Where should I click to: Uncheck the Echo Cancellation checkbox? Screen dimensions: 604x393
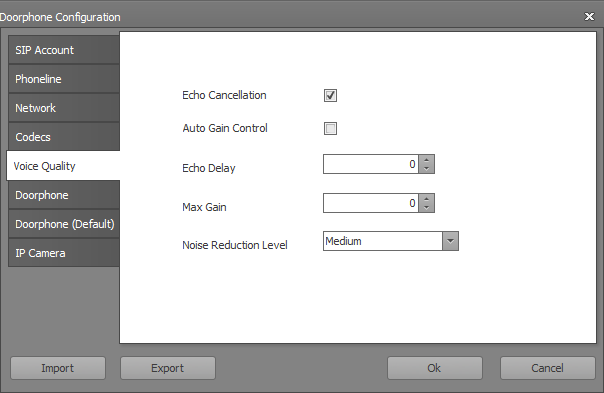pyautogui.click(x=330, y=96)
